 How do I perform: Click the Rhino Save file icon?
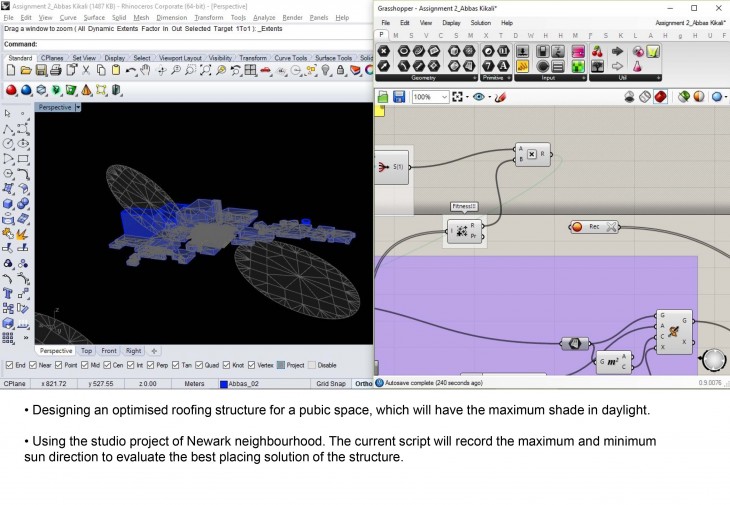(38, 71)
